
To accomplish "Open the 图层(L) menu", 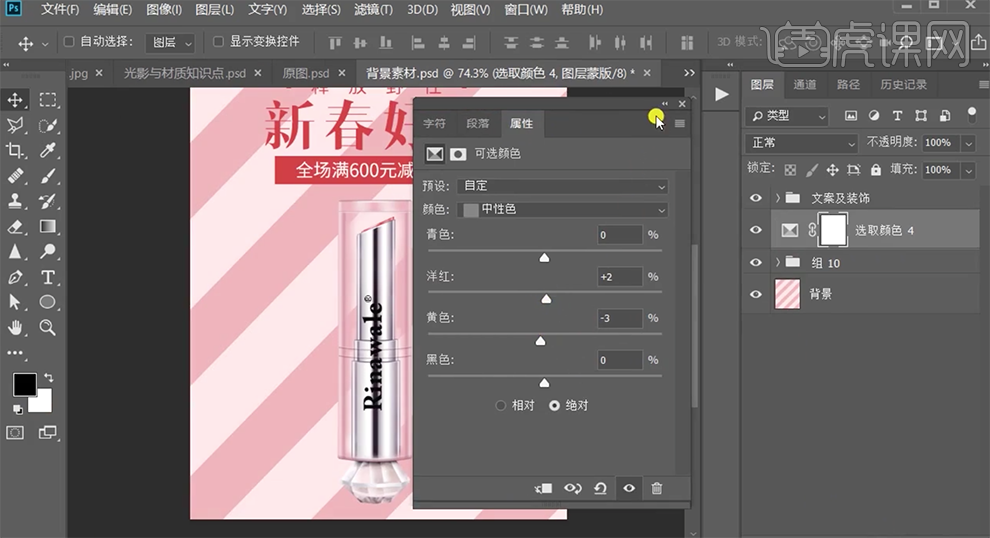I will (215, 9).
